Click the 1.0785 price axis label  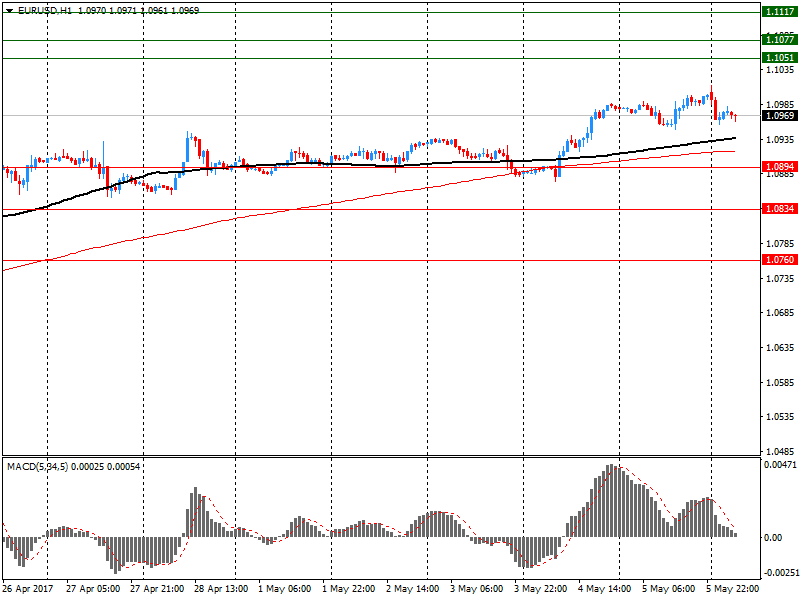[x=781, y=244]
